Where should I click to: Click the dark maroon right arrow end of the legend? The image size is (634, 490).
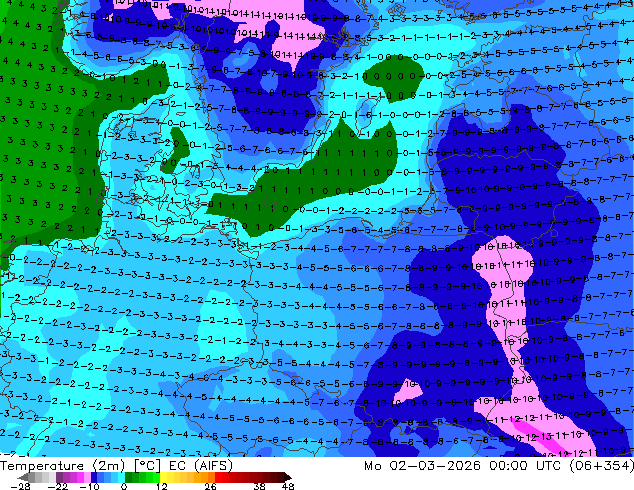288,477
